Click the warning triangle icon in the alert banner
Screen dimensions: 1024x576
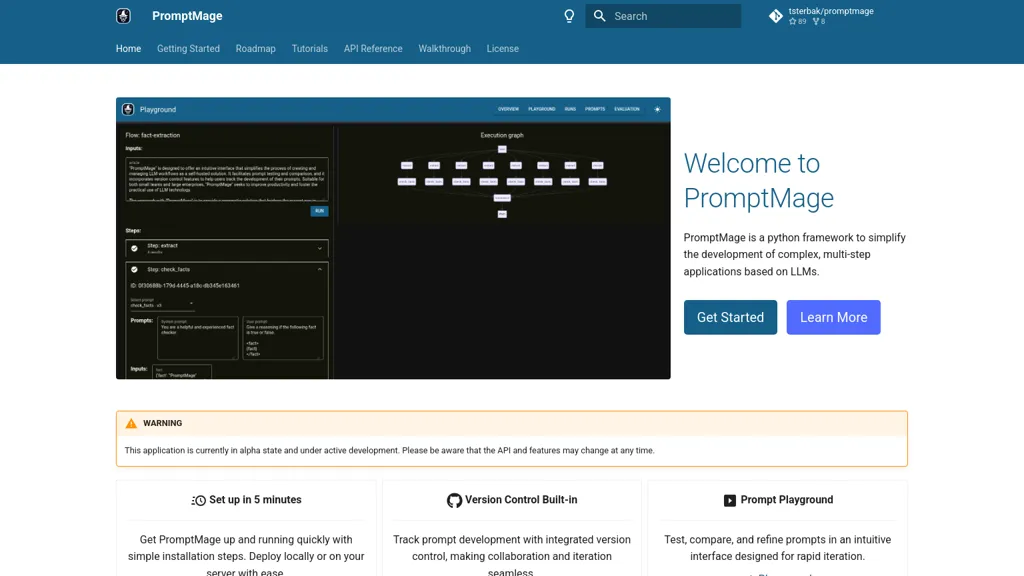pyautogui.click(x=132, y=423)
